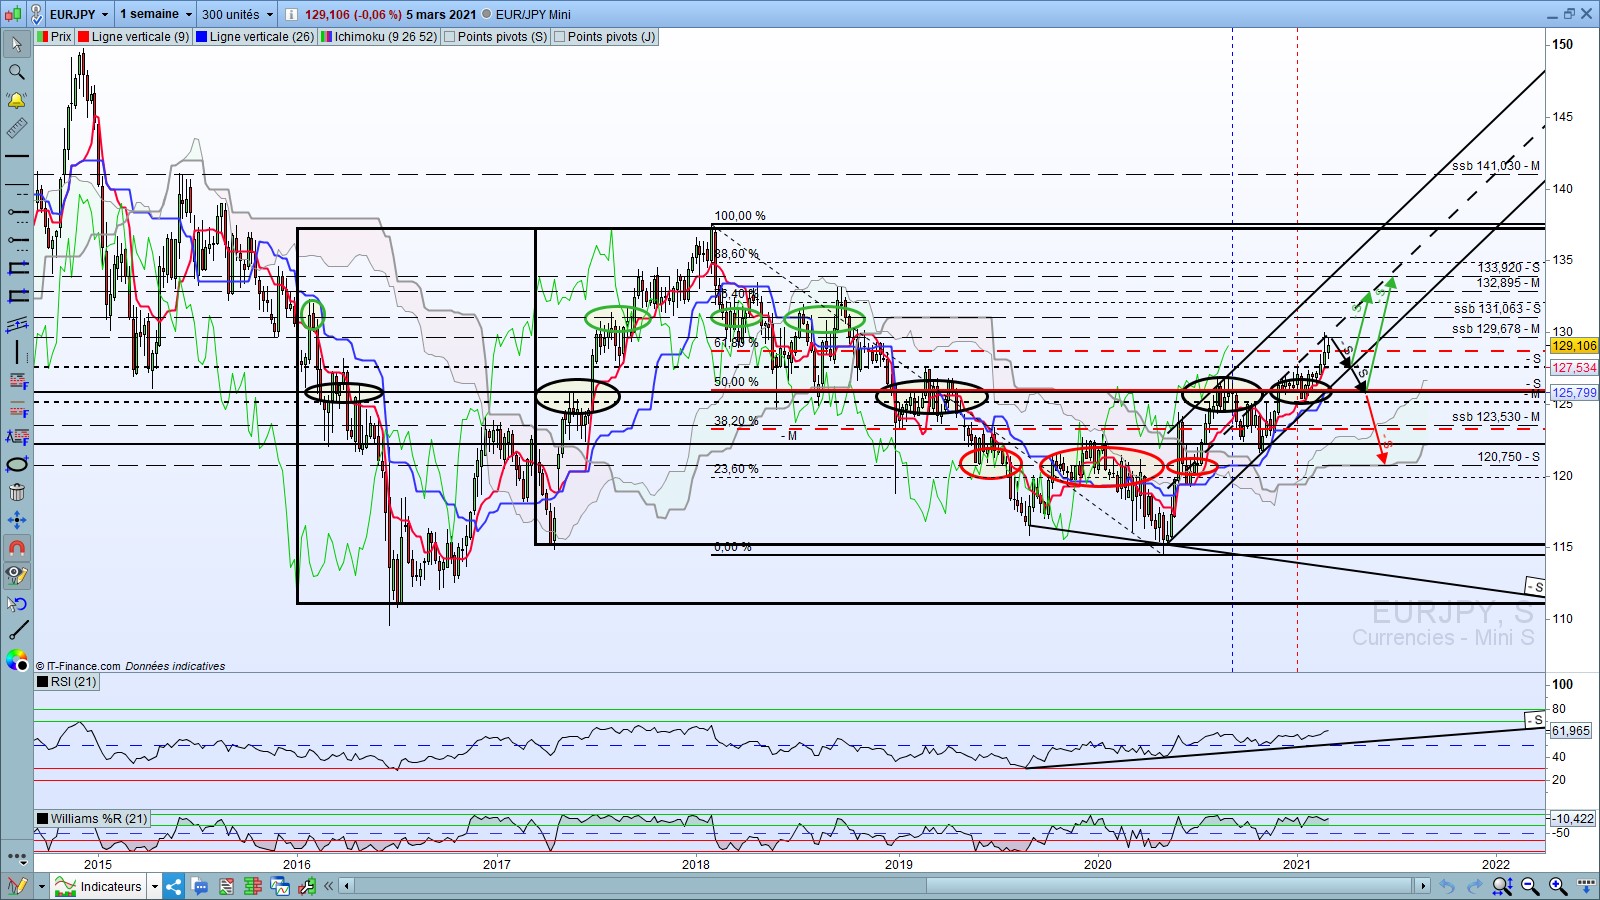The image size is (1600, 900).
Task: Toggle the magnet snap tool
Action: [17, 548]
